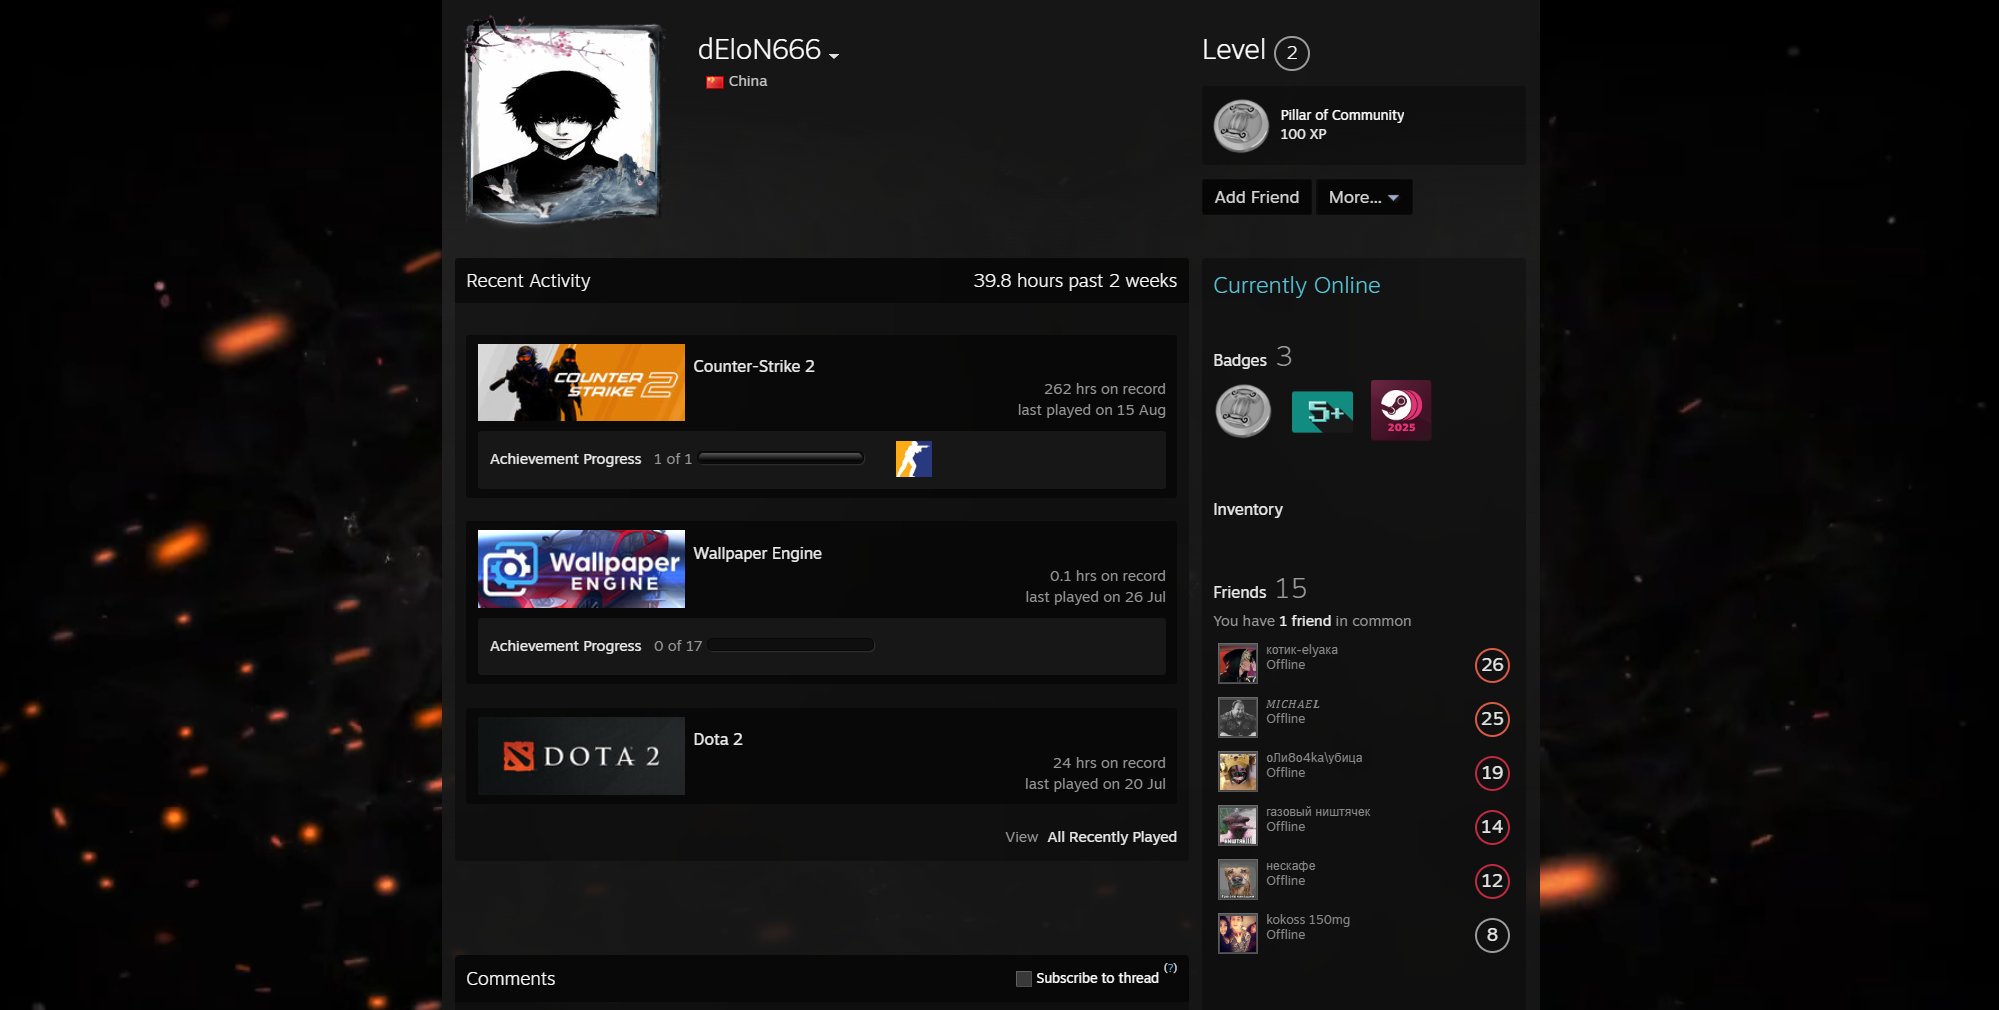The height and width of the screenshot is (1010, 1999).
Task: Click the Counter-Strike 2 achievement progress bar
Action: 781,458
